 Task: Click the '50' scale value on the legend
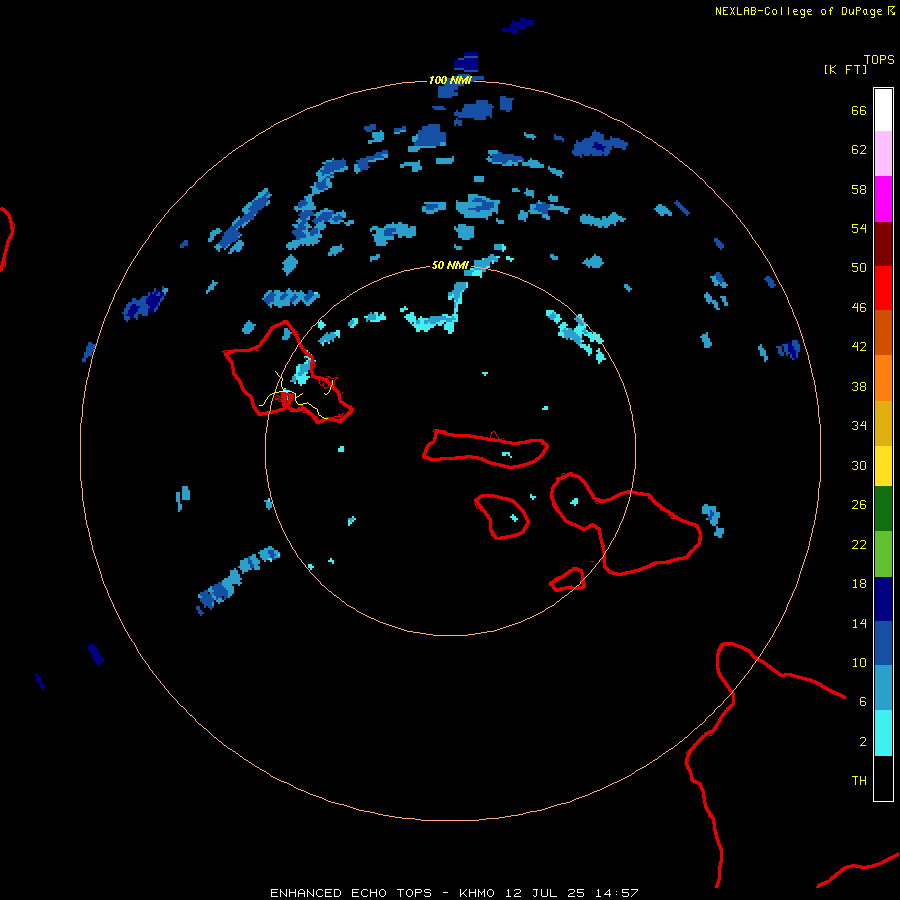(859, 268)
